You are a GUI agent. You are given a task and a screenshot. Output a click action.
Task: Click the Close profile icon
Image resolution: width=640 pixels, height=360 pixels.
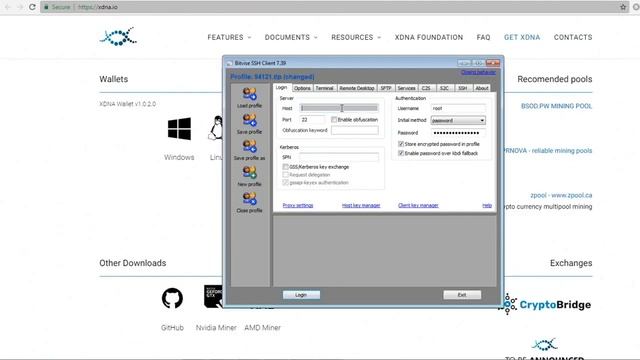click(x=249, y=199)
